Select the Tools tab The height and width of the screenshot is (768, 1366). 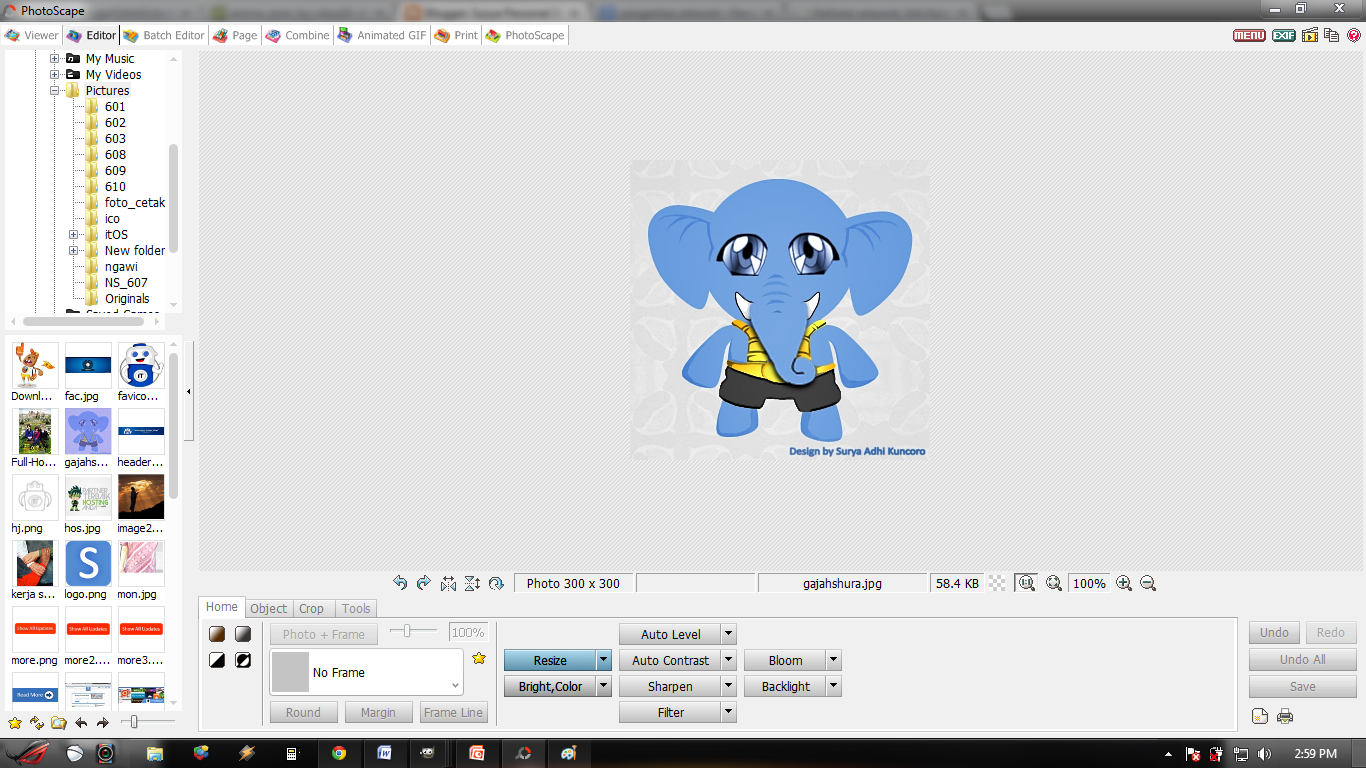coord(356,608)
